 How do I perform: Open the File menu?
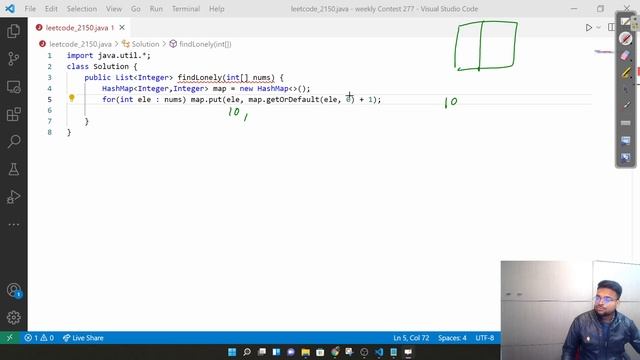click(x=30, y=9)
